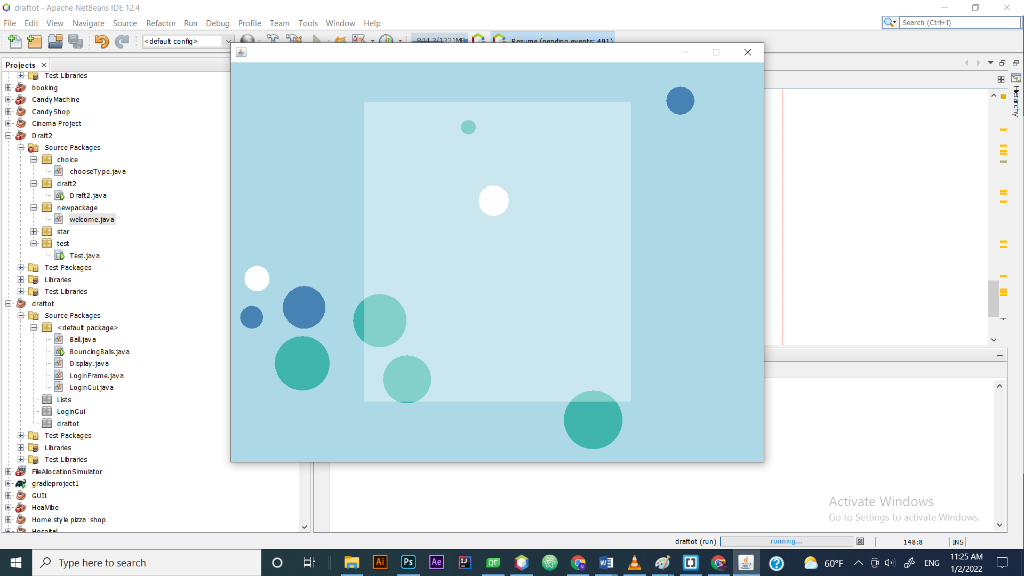Click the Resume pending events button

click(560, 42)
